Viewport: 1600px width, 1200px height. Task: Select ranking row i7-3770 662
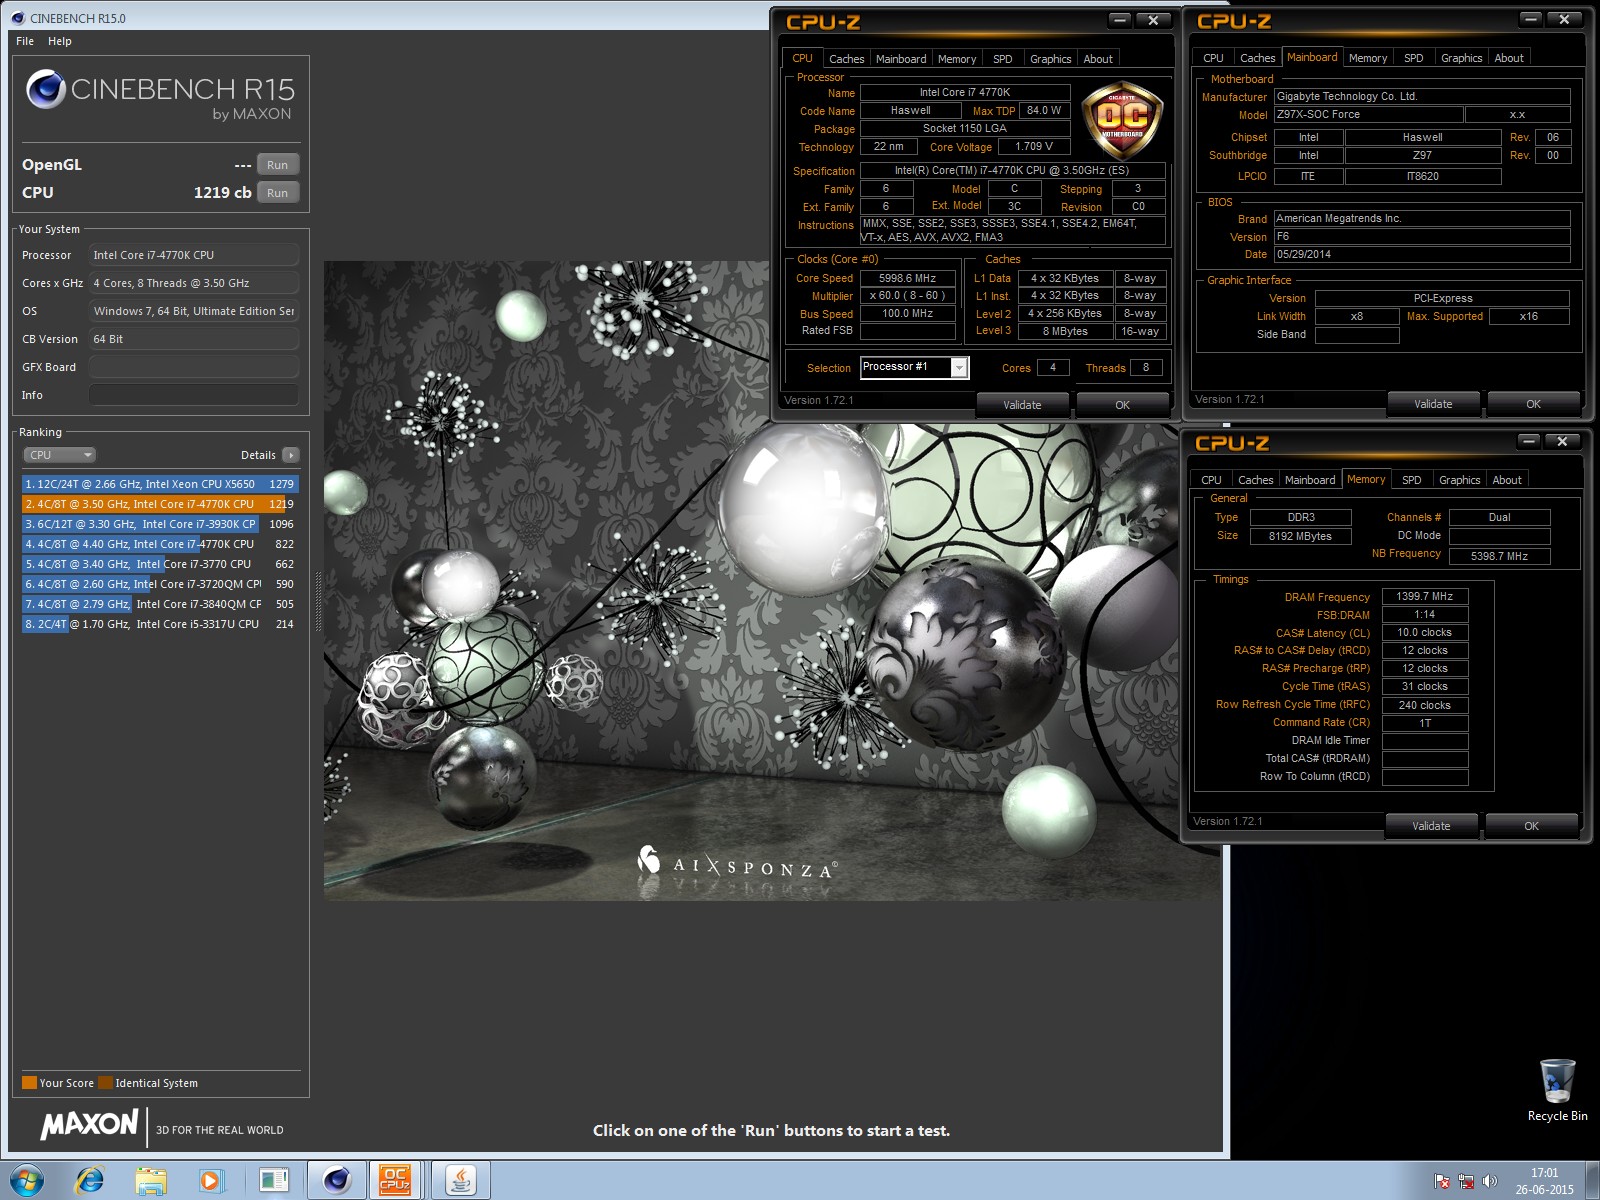pos(160,564)
